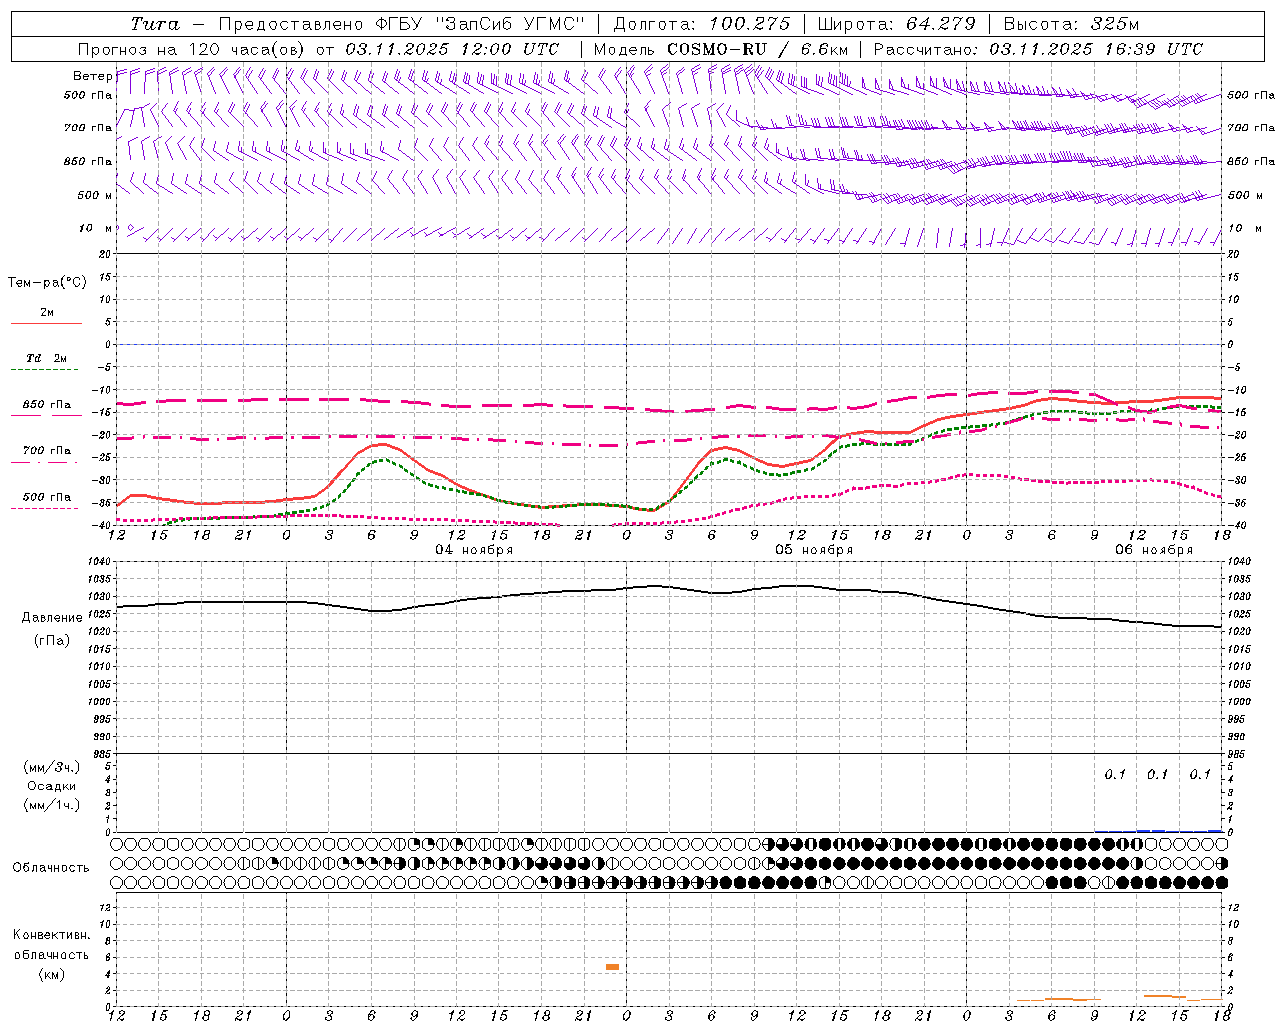1280x1024 pixels.
Task: Click the Предоставлено ФГБУ "ЗапСиб УГМС" provider text
Action: click(400, 24)
